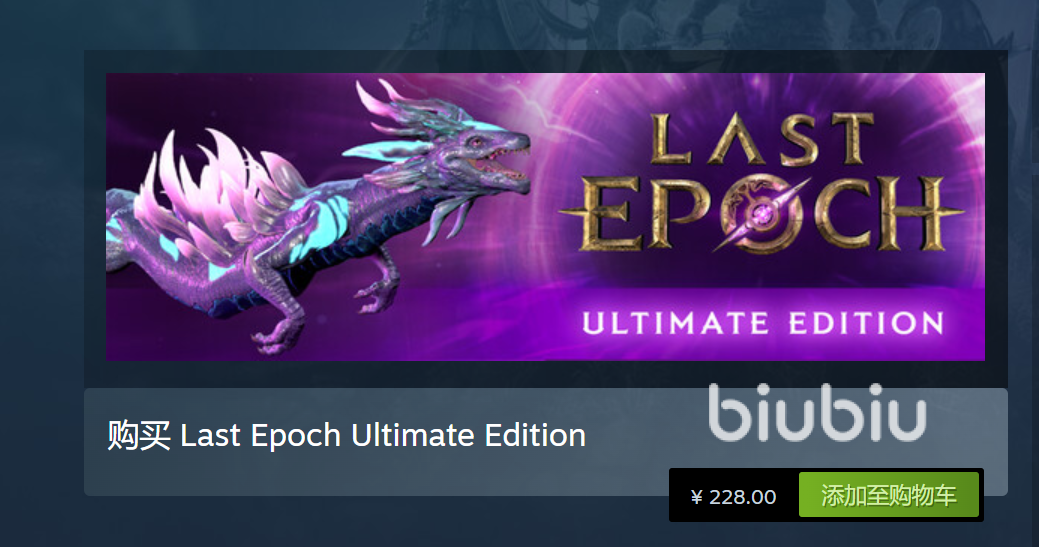Viewport: 1039px width, 547px height.
Task: Click the word ULTIMATE in the banner
Action: click(675, 323)
